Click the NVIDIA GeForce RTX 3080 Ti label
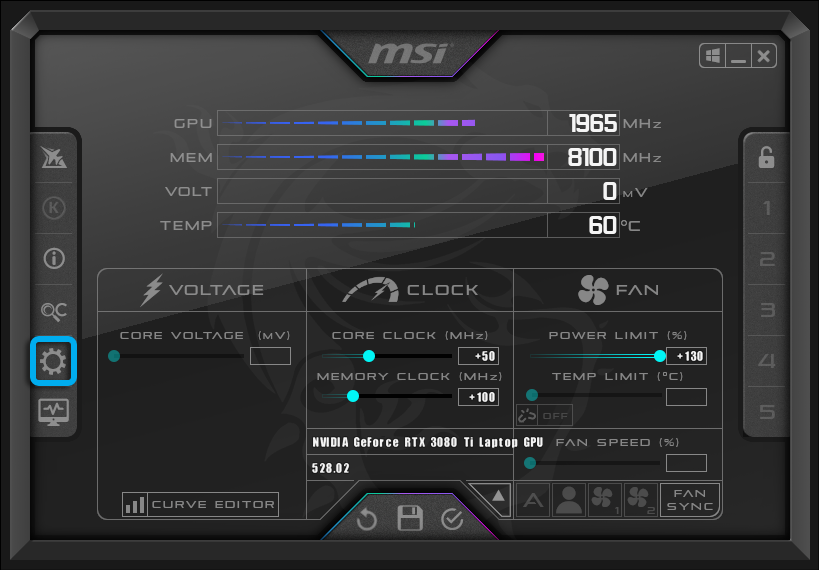This screenshot has height=570, width=819. (x=428, y=443)
